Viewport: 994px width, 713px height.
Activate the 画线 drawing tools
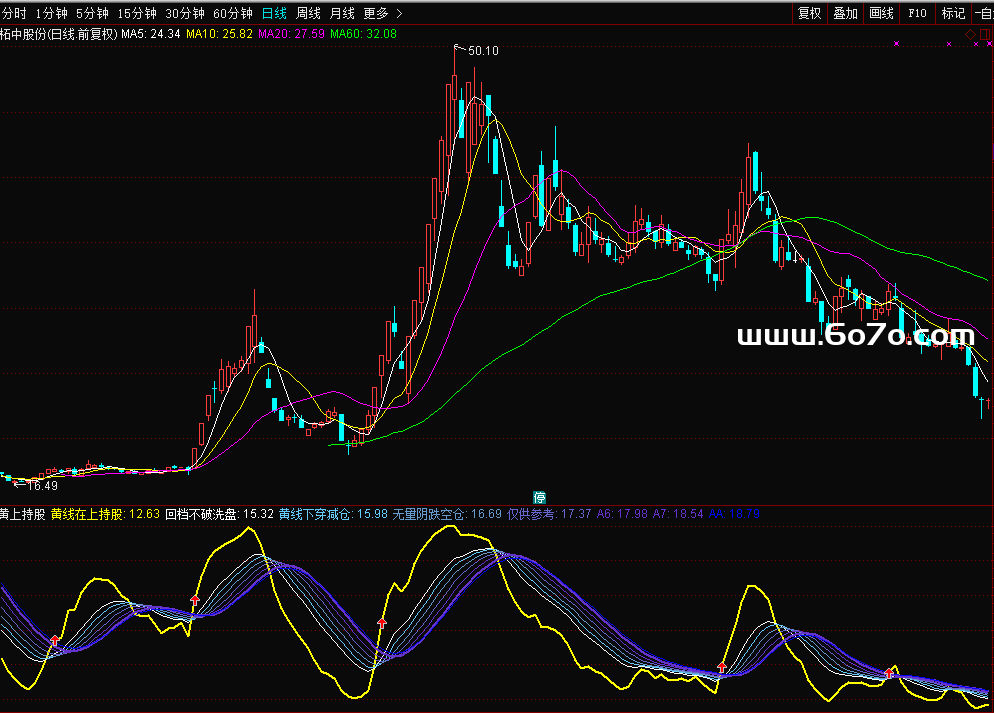[x=881, y=13]
